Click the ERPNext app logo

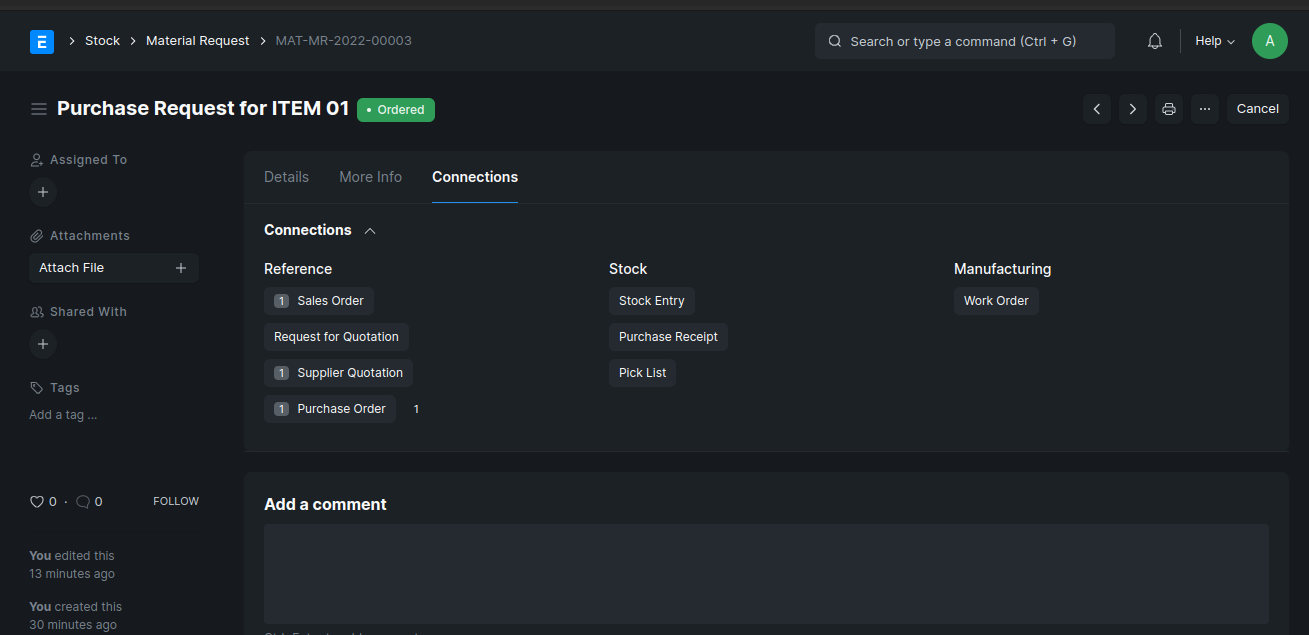coord(41,41)
